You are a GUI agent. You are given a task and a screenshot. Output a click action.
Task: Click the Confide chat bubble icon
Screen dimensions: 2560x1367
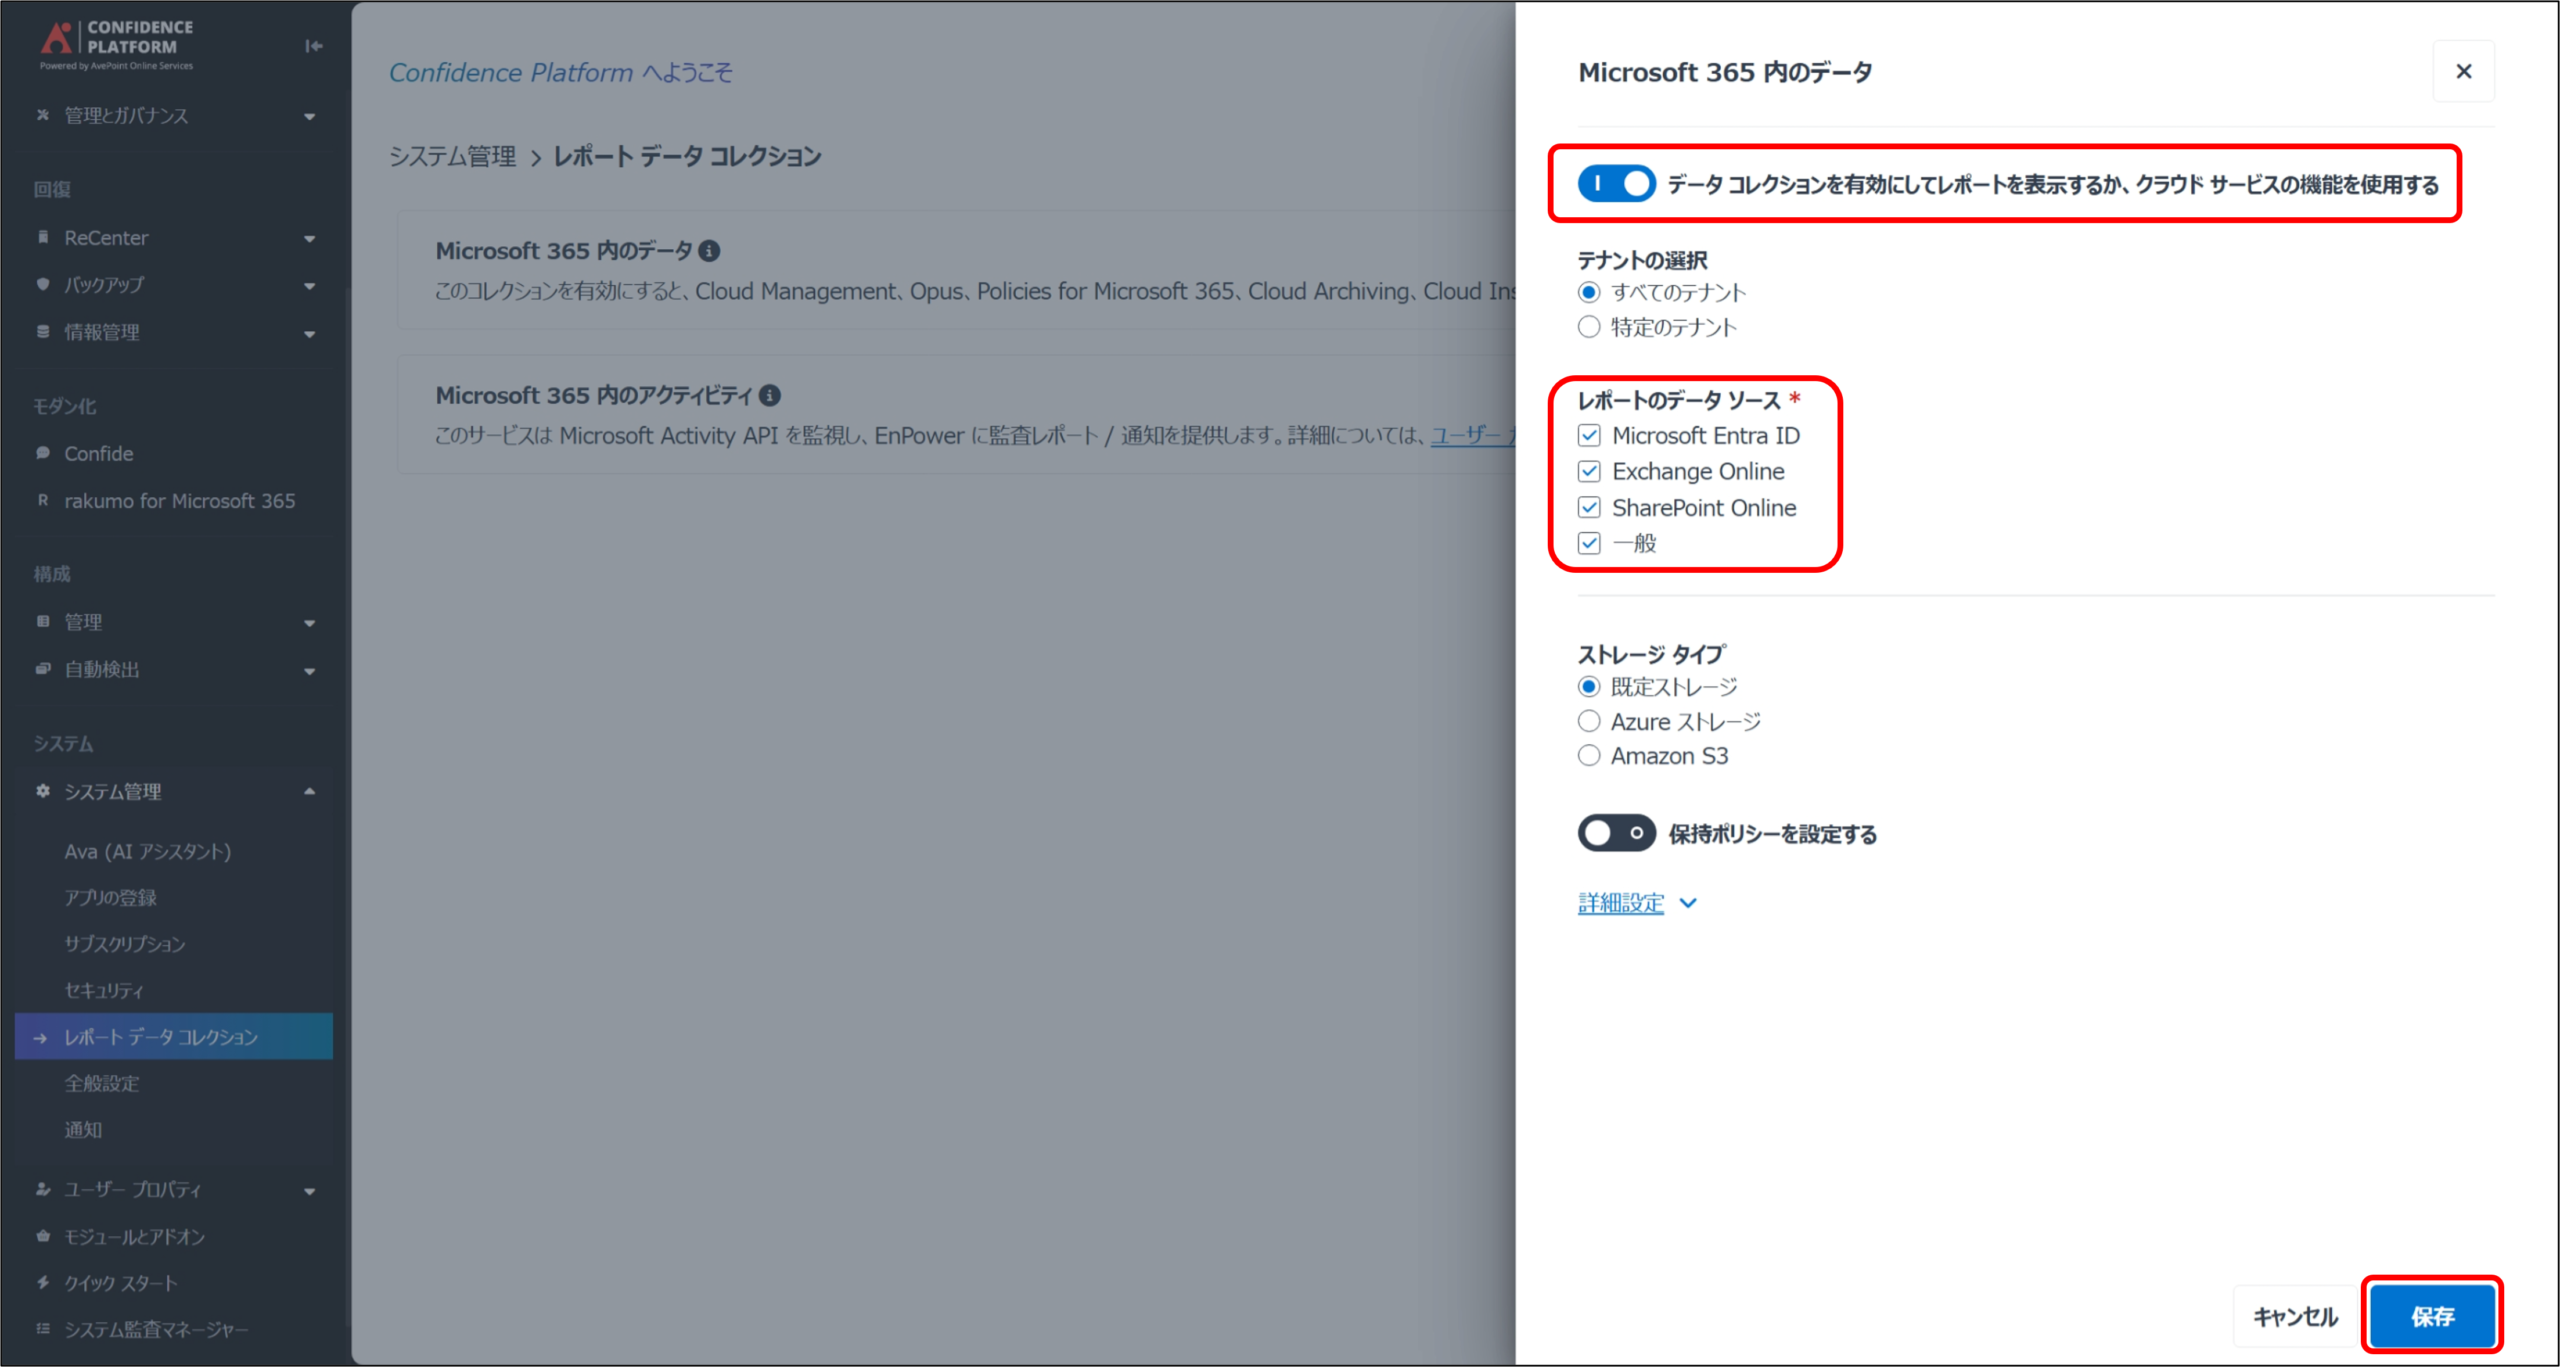(43, 453)
